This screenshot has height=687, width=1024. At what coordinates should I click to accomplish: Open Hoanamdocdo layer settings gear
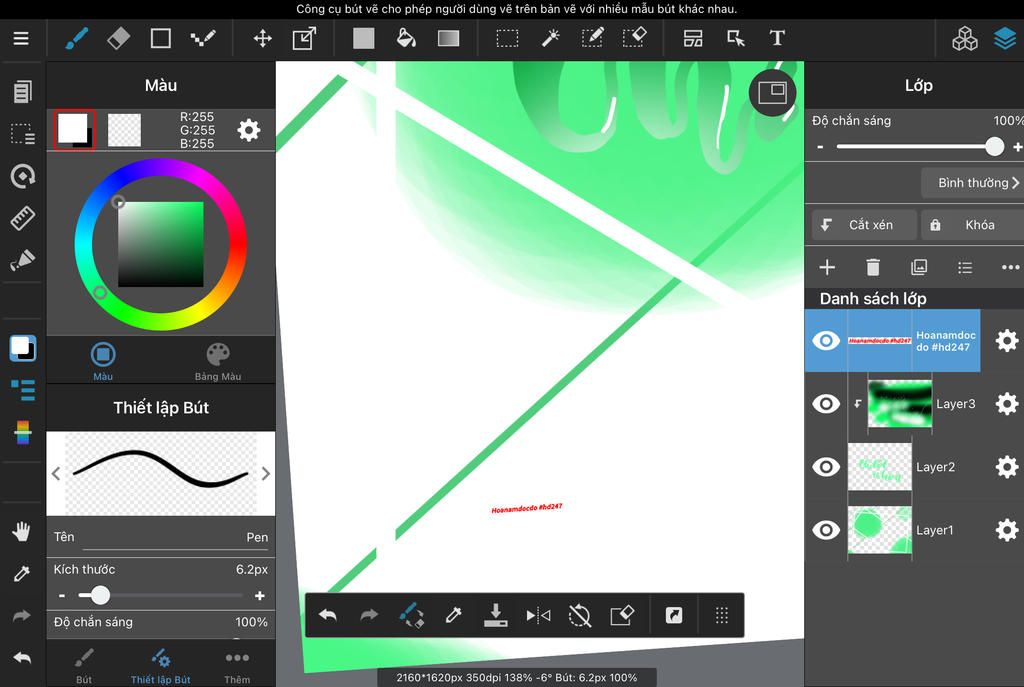[x=1006, y=340]
